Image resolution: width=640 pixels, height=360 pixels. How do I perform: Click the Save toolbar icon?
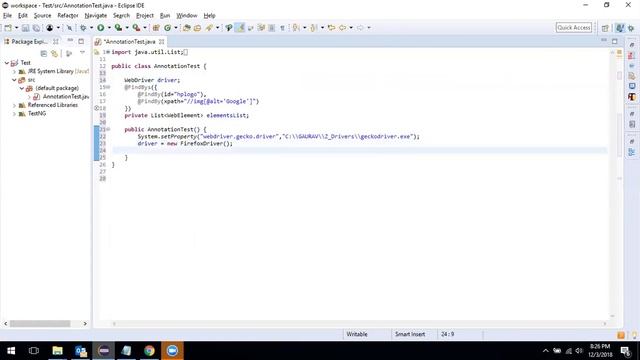pyautogui.click(x=25, y=28)
